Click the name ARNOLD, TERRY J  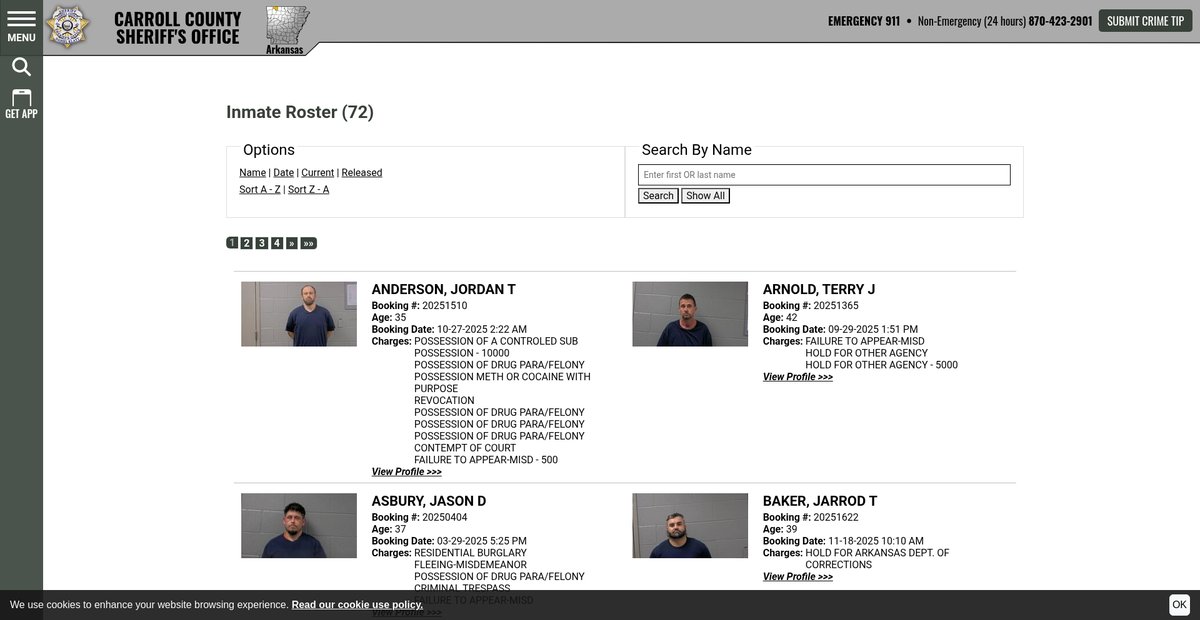(x=819, y=290)
